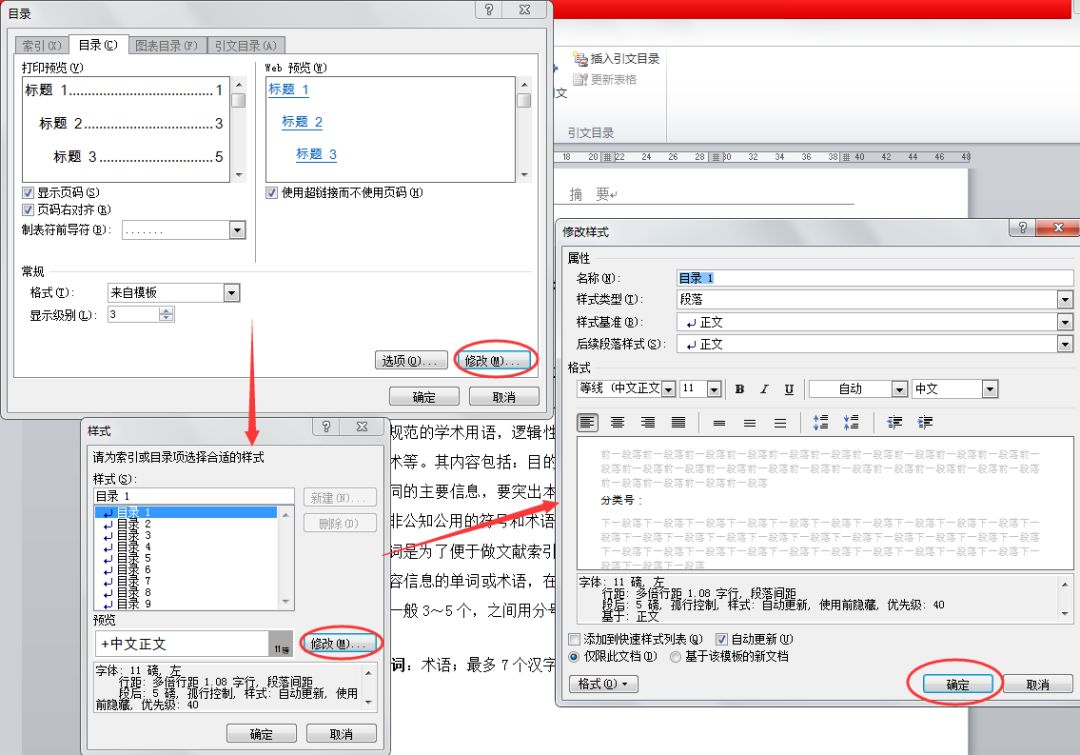Viewport: 1080px width, 755px height.
Task: Open the font color dropdown showing 自动
Action: coord(899,389)
